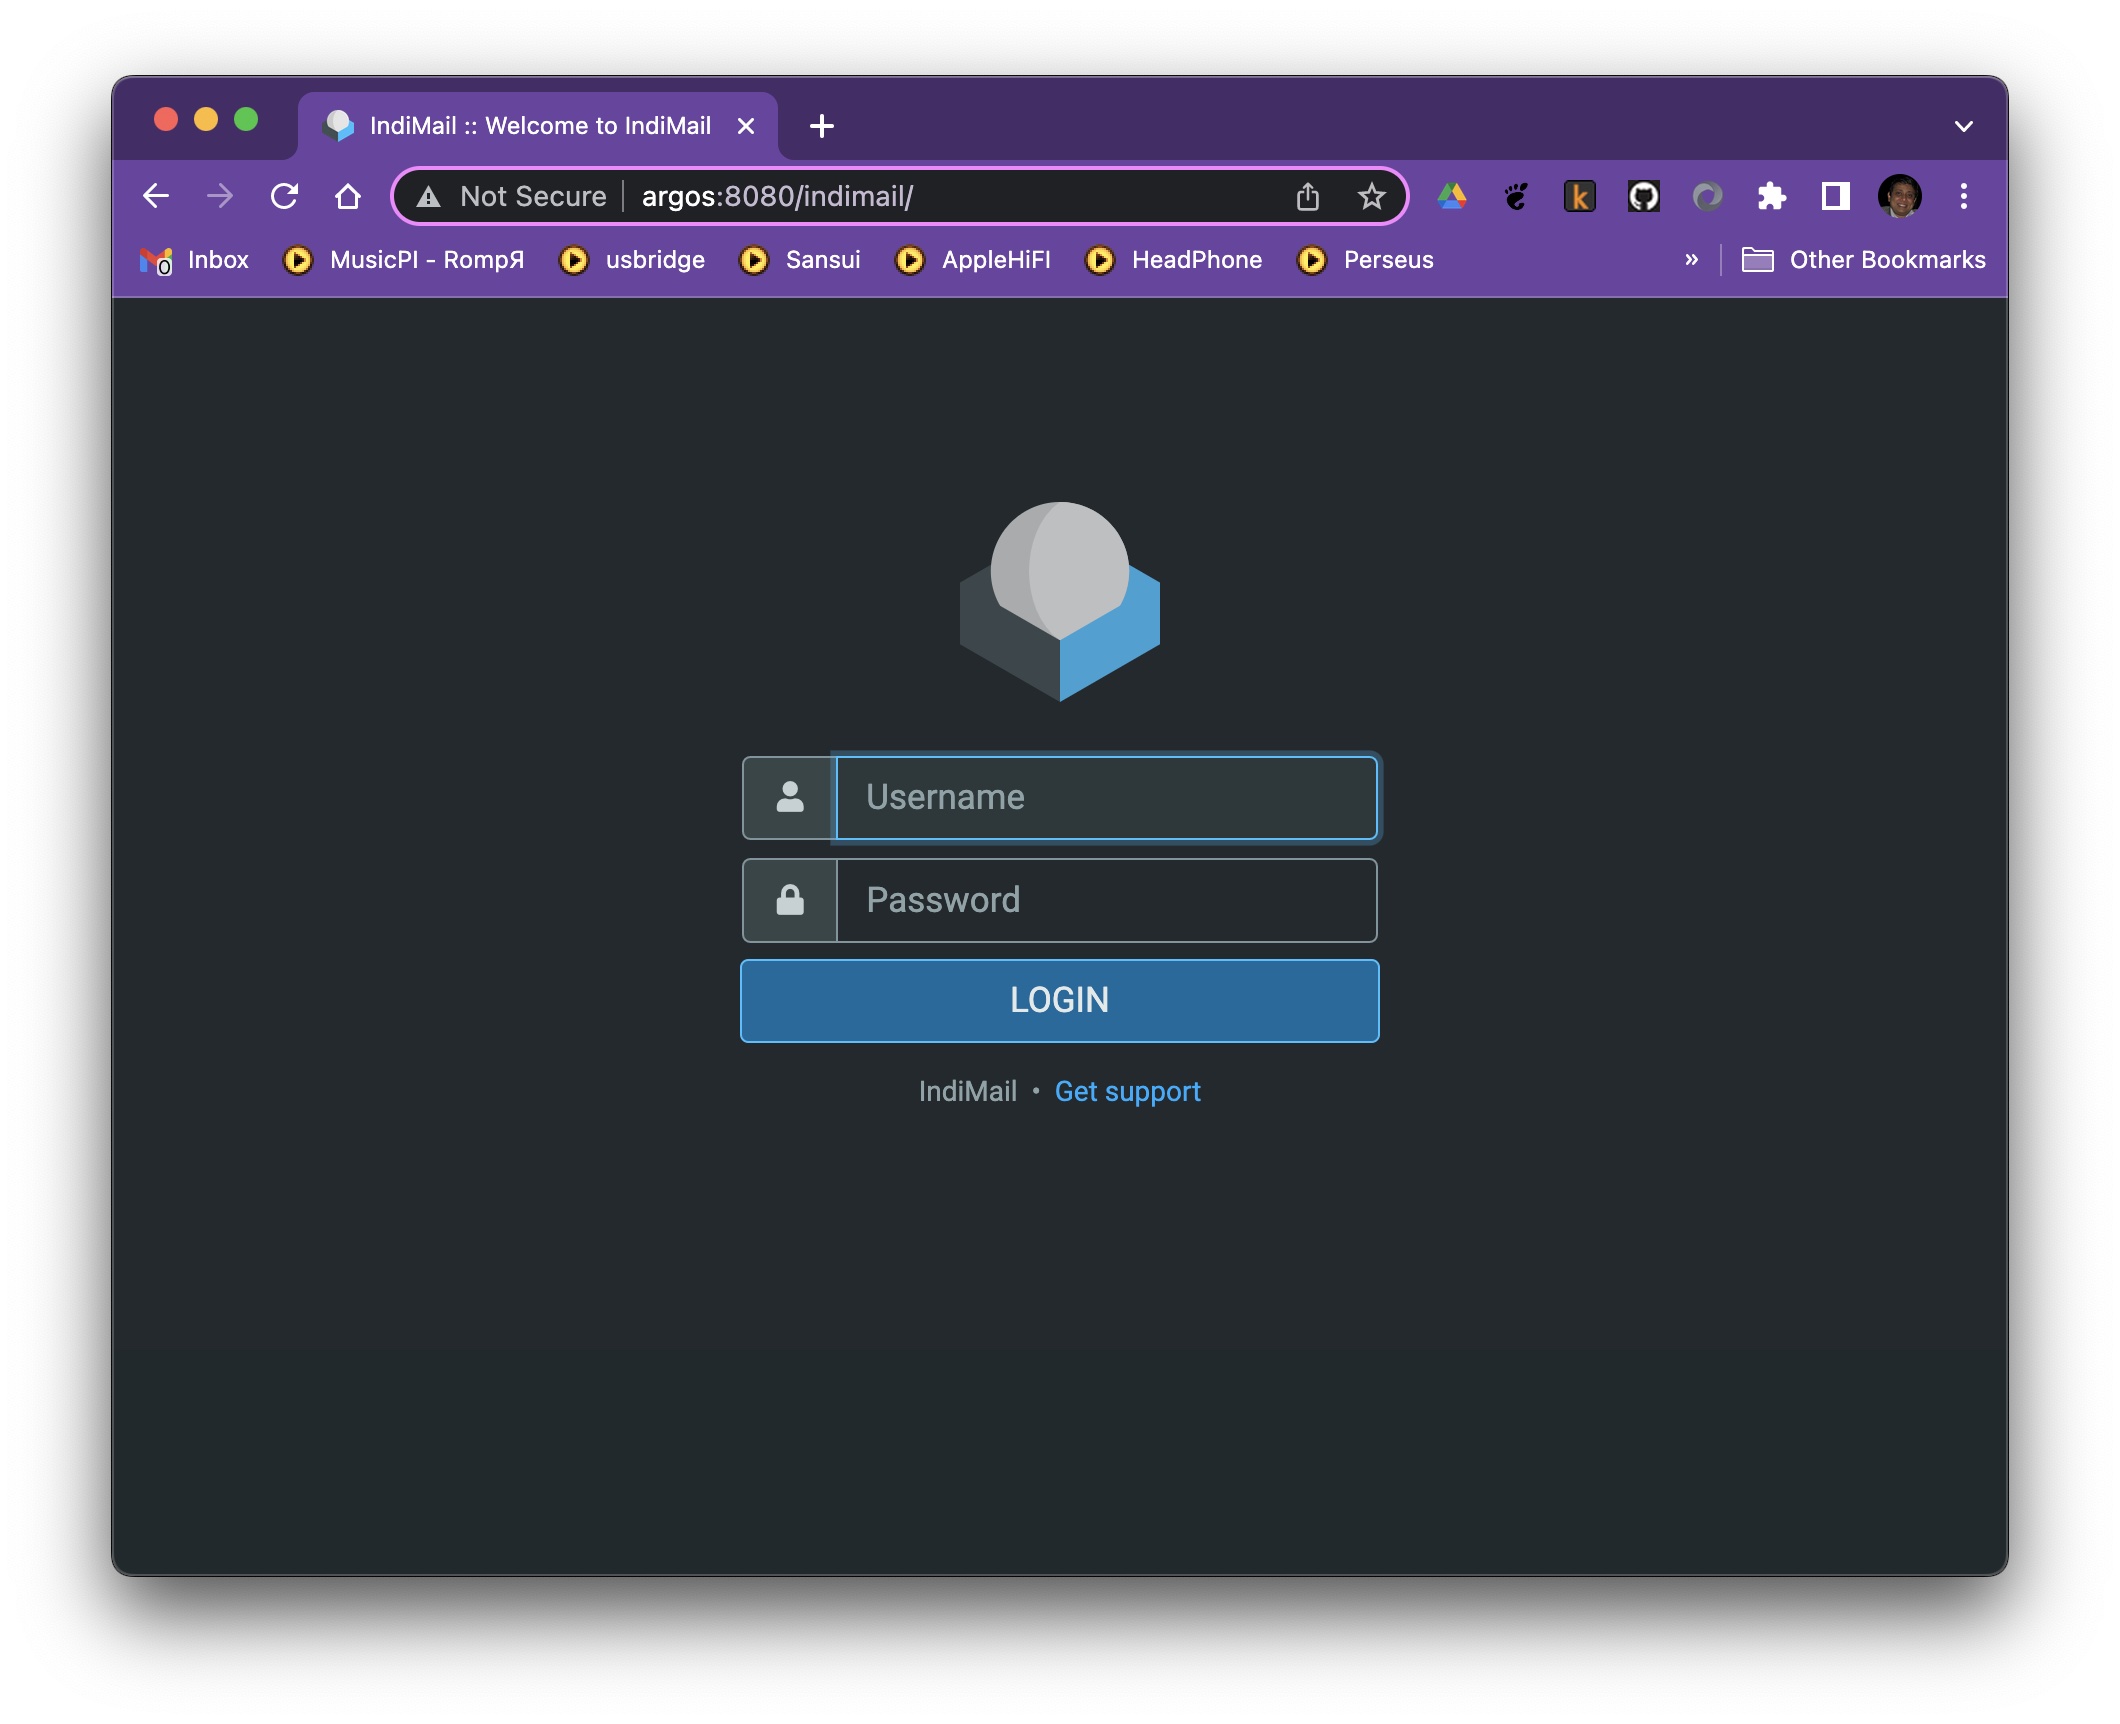
Task: Focus the Username input field
Action: point(1106,798)
